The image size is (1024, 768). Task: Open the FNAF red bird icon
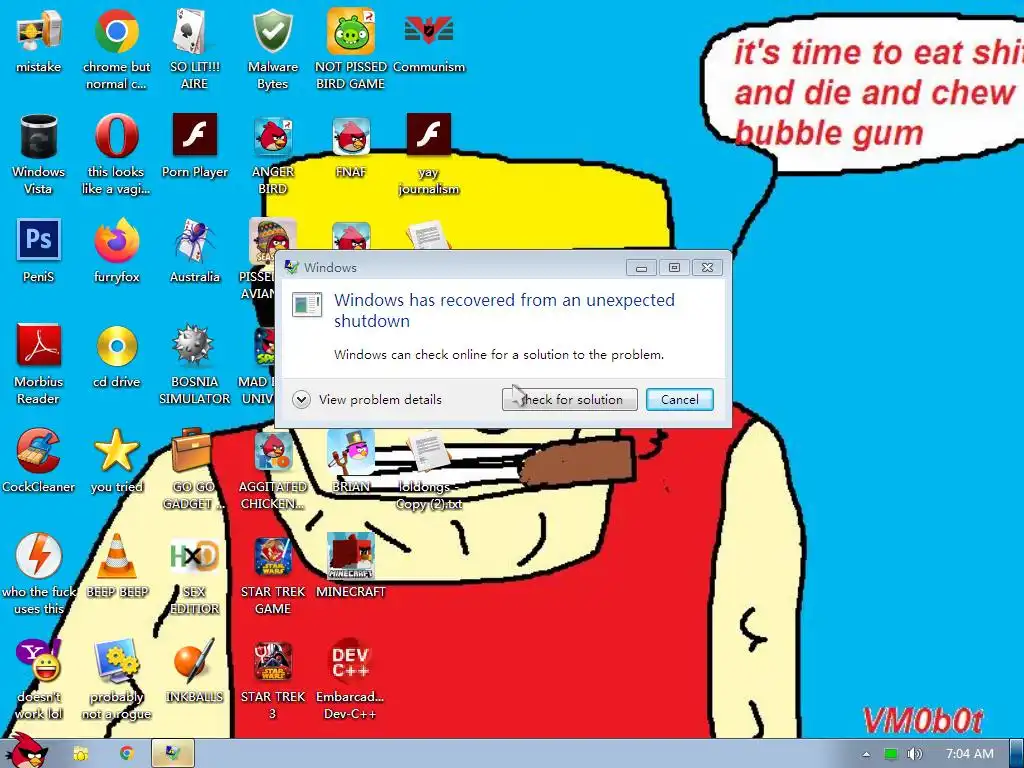point(351,136)
